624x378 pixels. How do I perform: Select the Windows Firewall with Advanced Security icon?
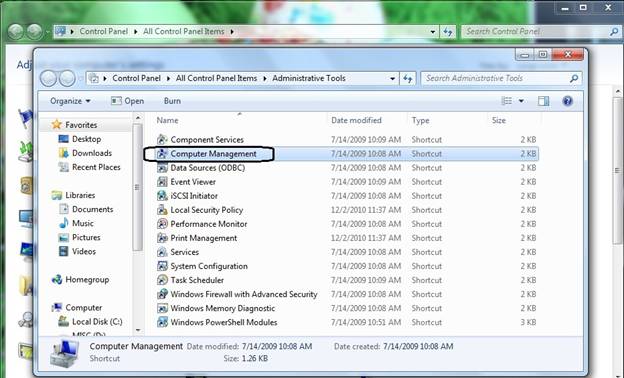point(162,294)
